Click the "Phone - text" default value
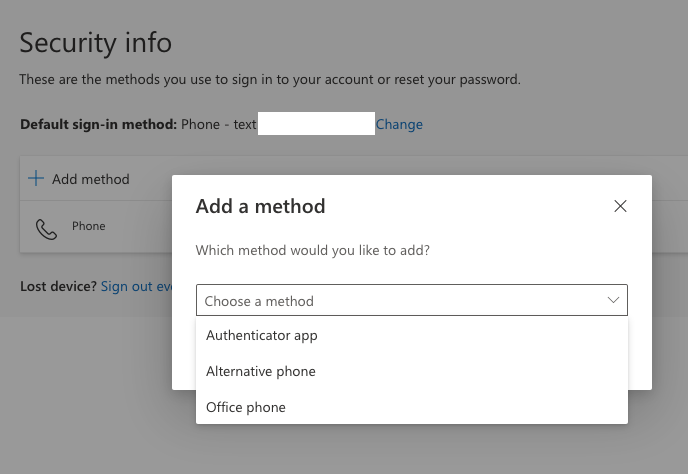This screenshot has height=474, width=688. (219, 124)
